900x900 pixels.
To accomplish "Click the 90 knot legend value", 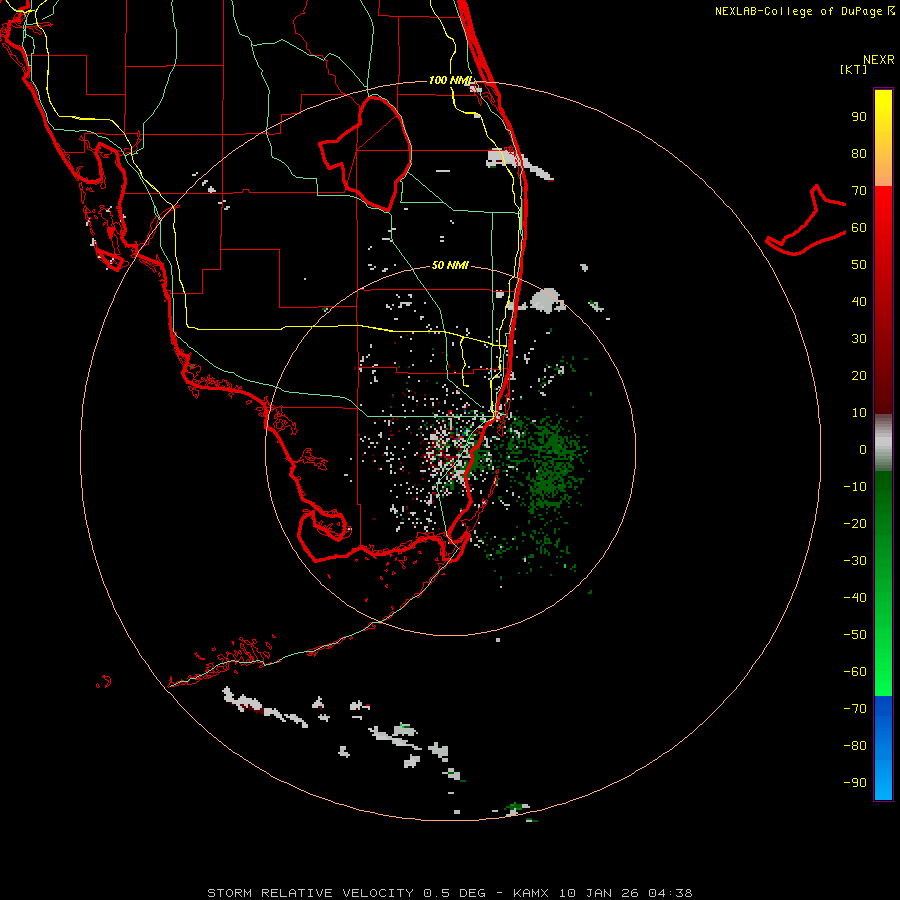I will (x=859, y=117).
